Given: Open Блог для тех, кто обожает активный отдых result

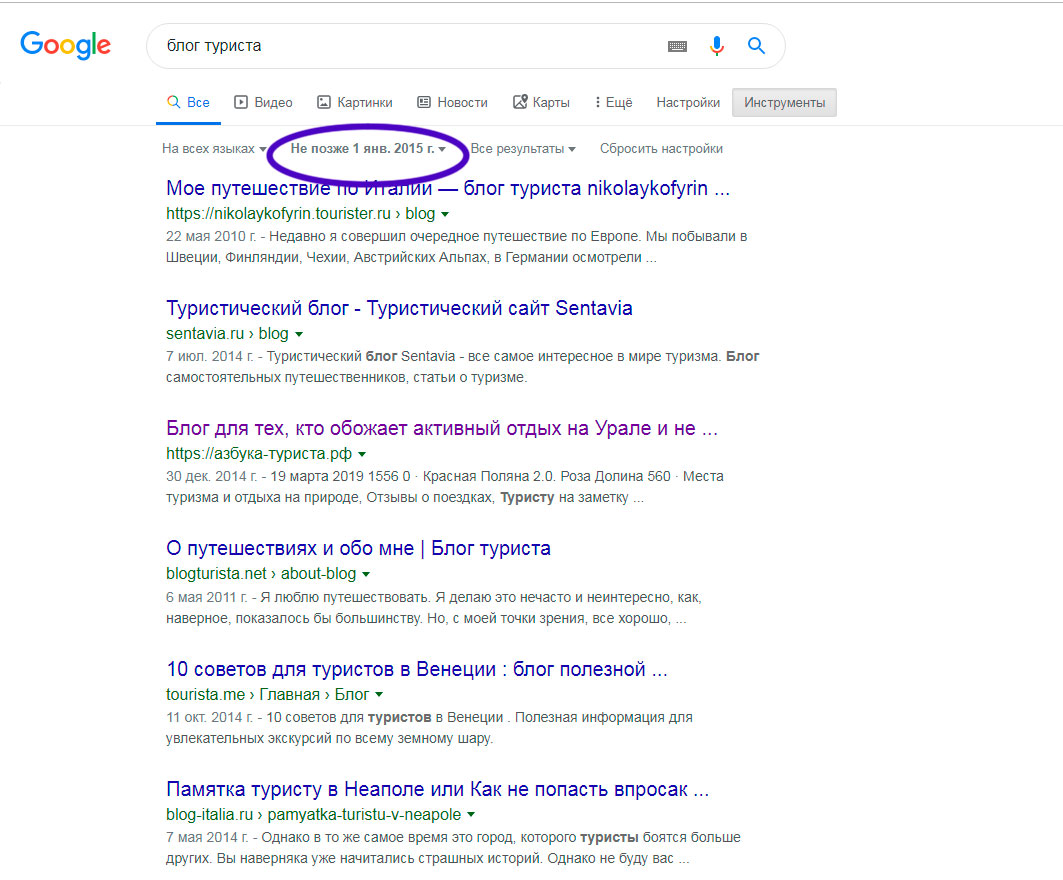Looking at the screenshot, I should coord(442,428).
